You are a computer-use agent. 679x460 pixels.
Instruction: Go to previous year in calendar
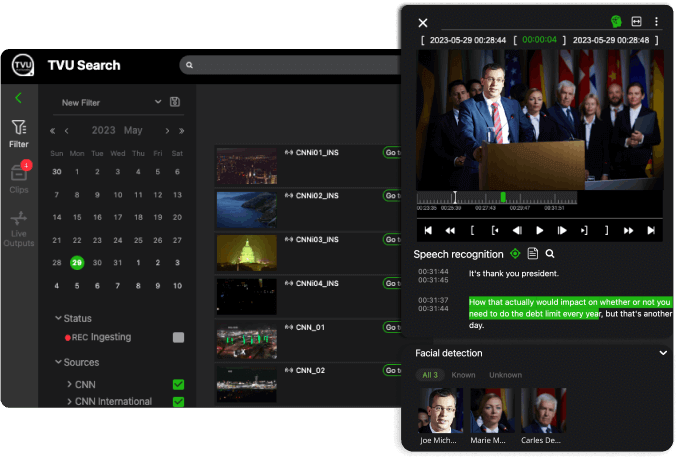tap(52, 131)
